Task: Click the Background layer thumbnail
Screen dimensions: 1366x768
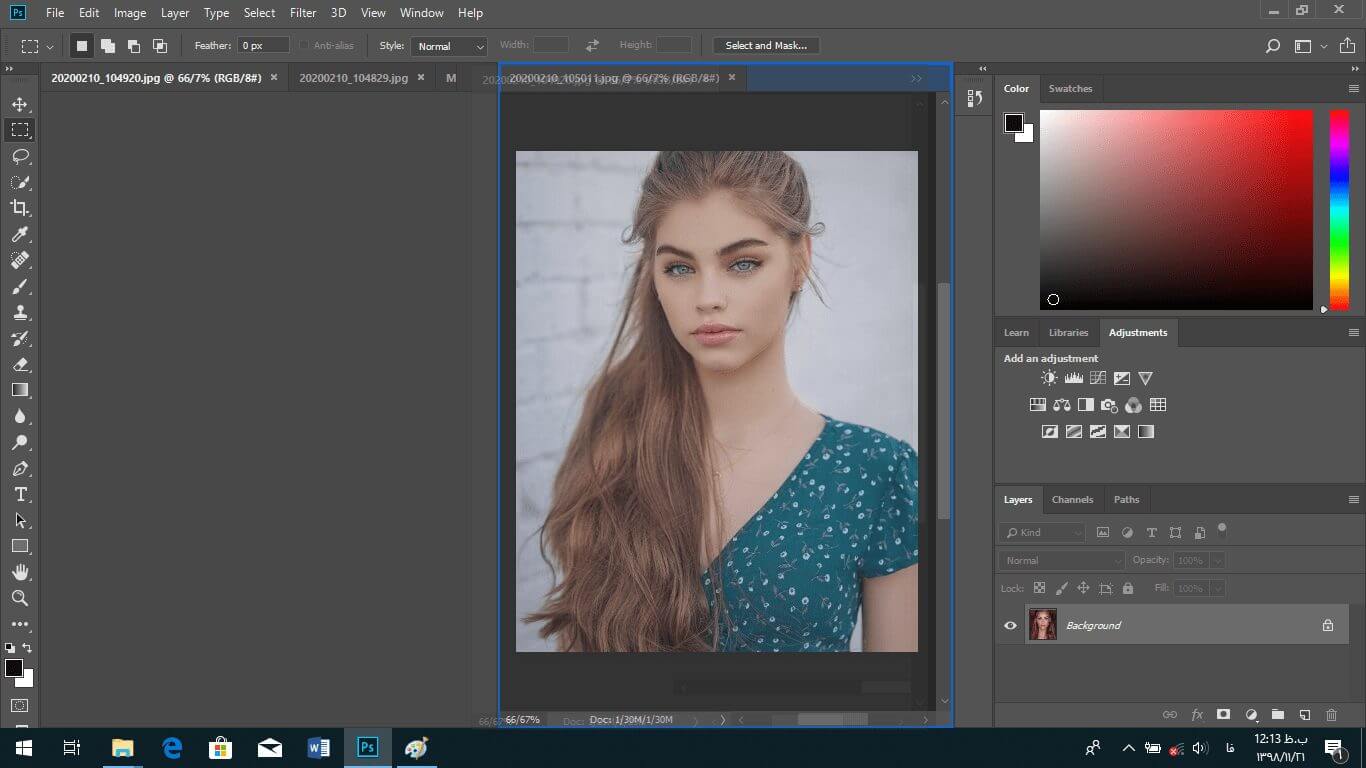Action: tap(1043, 625)
